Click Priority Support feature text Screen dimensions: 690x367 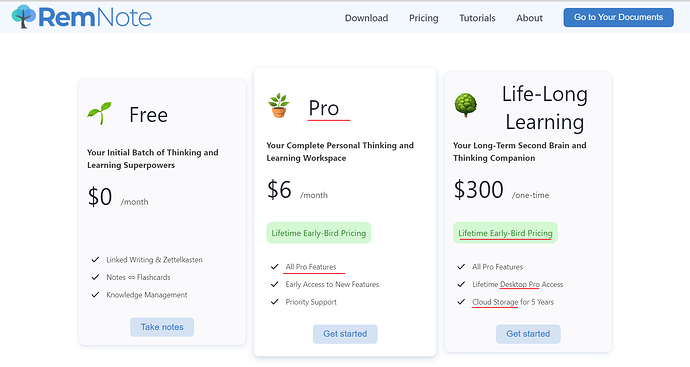pos(311,302)
